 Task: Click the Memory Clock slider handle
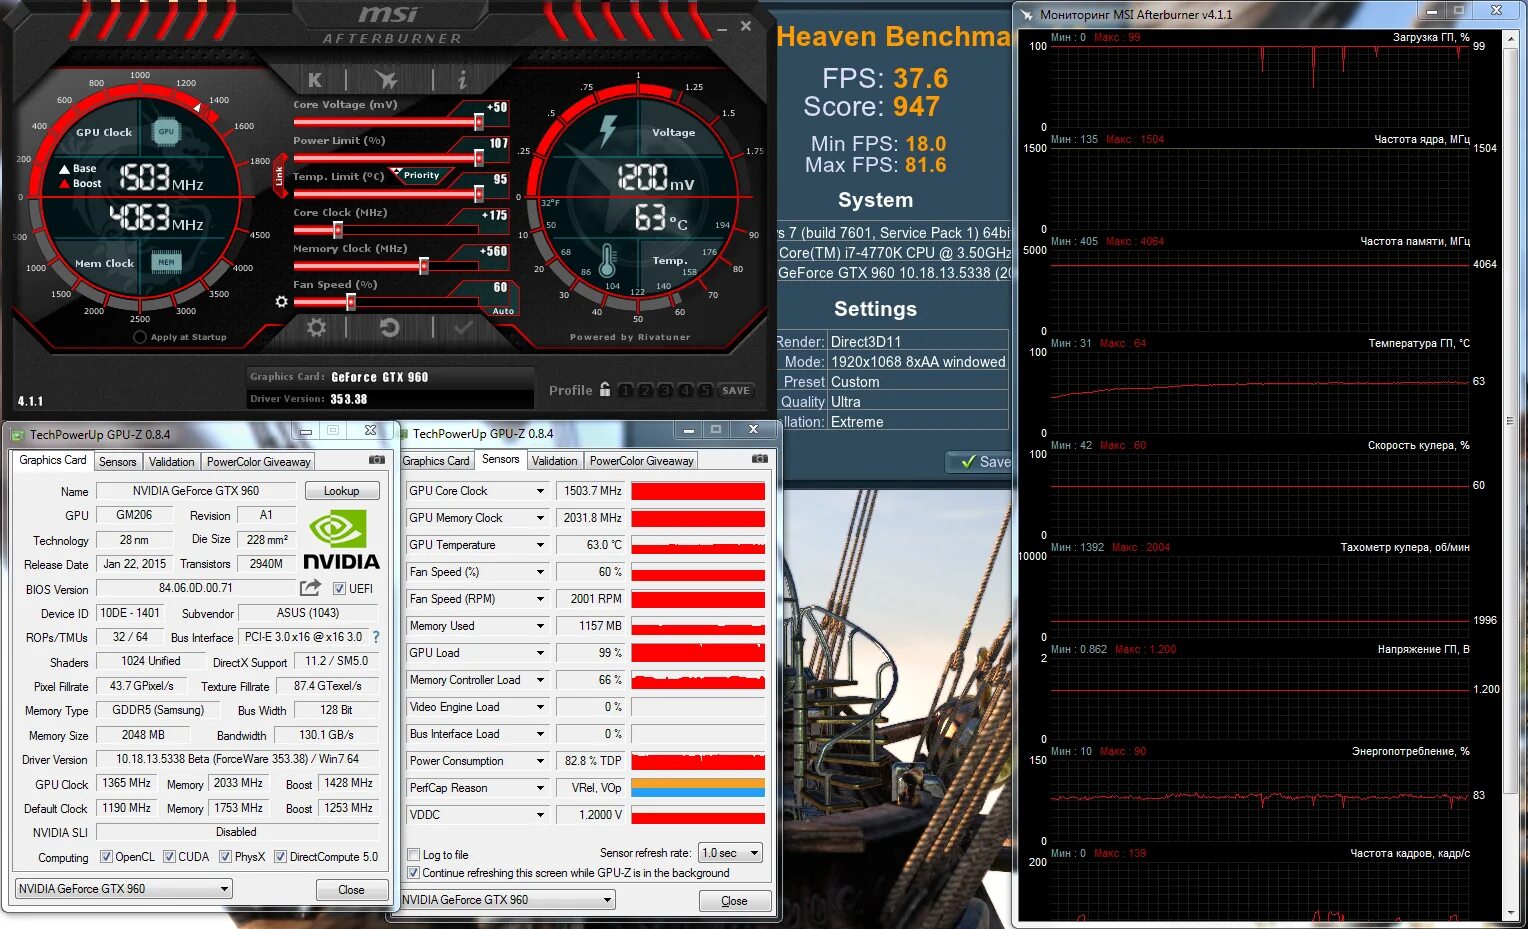(x=424, y=266)
